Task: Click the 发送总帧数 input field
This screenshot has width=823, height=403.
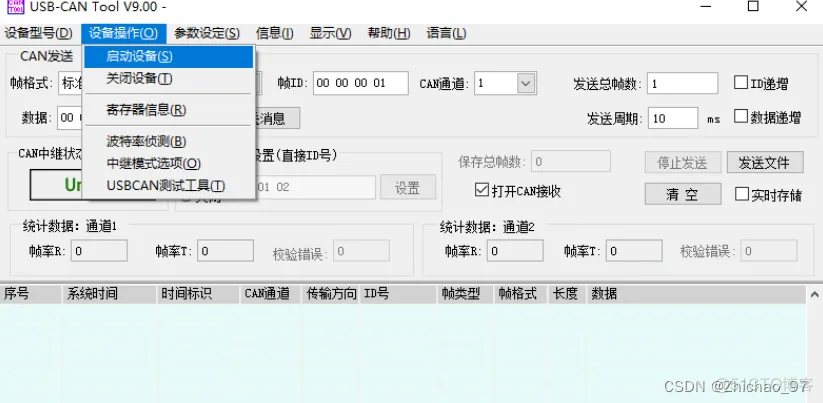Action: 682,83
